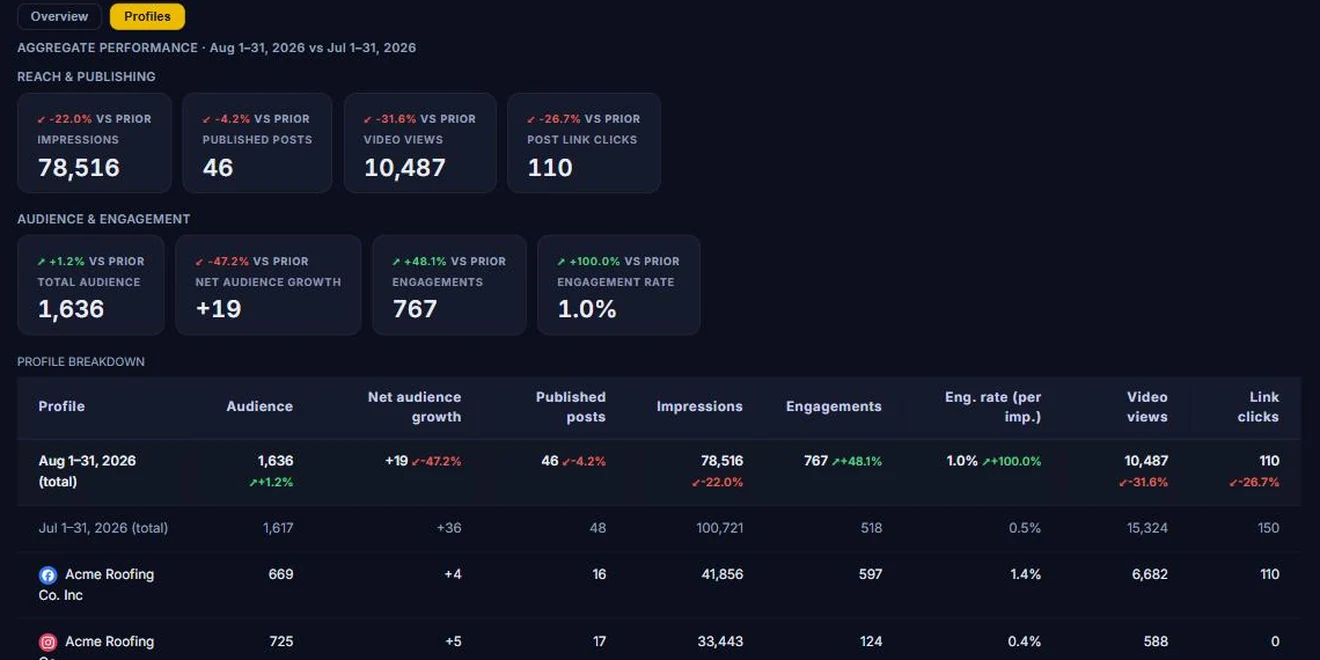Click the Aug 1–31, 2026 (total) row label

[87, 471]
